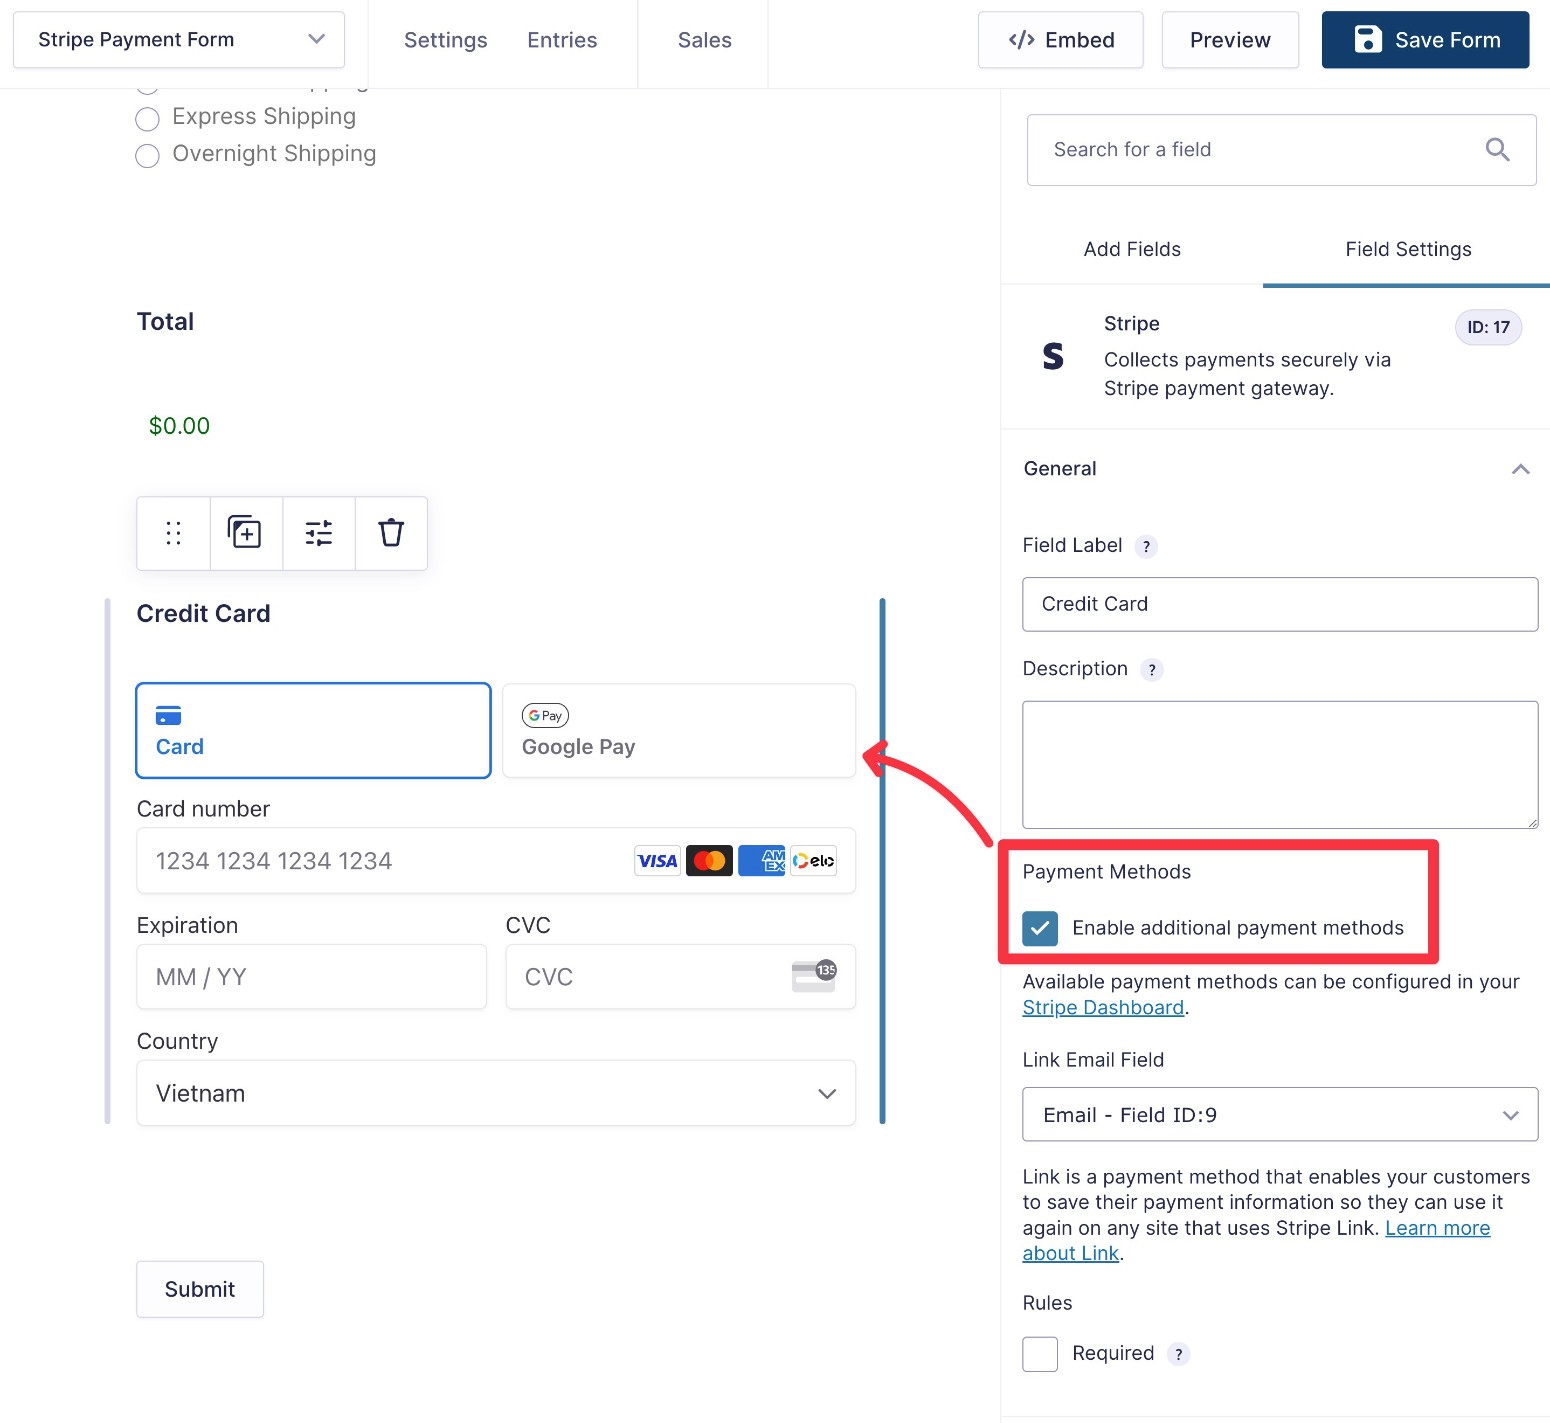Open the Sales tab
1550x1423 pixels.
tap(705, 40)
